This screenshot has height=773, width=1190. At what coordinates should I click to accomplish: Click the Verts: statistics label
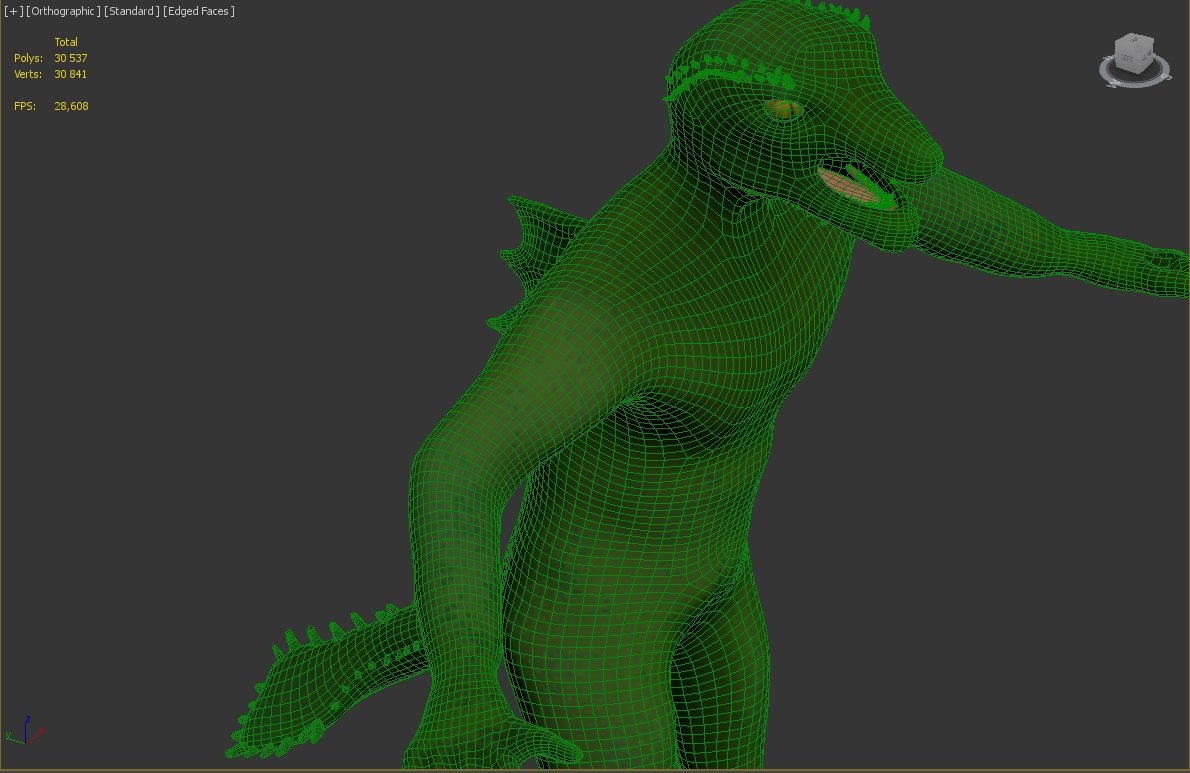(x=28, y=74)
